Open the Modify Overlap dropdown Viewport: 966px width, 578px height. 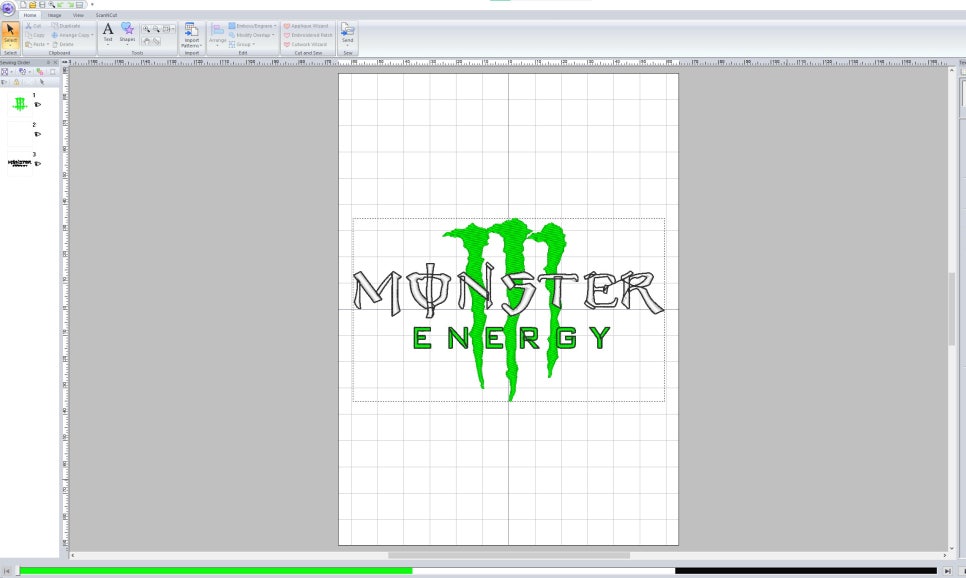(252, 35)
